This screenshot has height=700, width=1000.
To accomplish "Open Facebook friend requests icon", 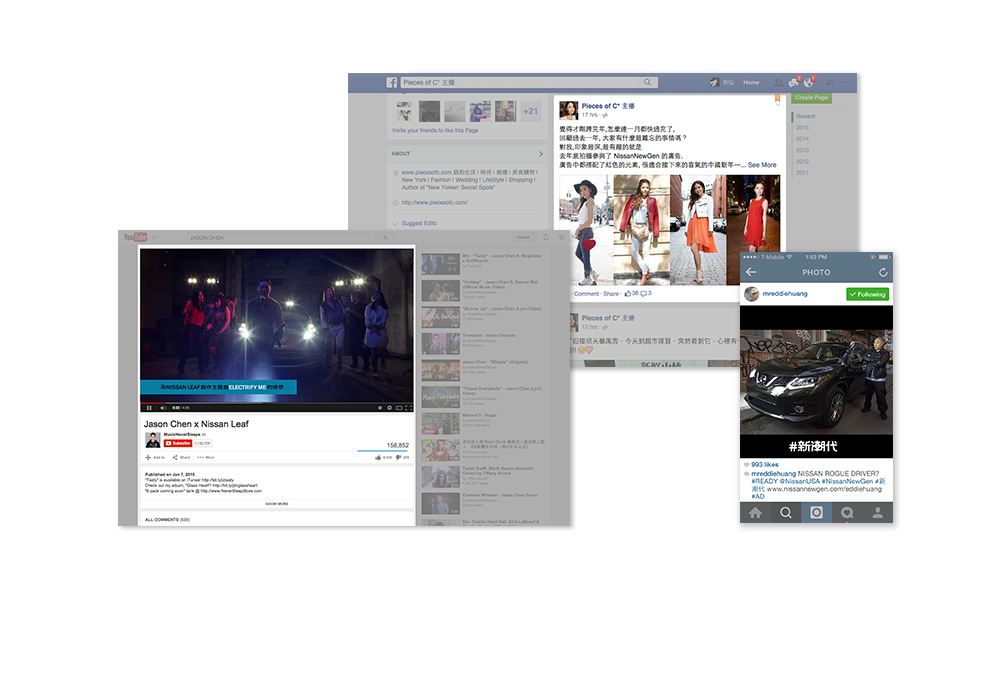I will 778,82.
